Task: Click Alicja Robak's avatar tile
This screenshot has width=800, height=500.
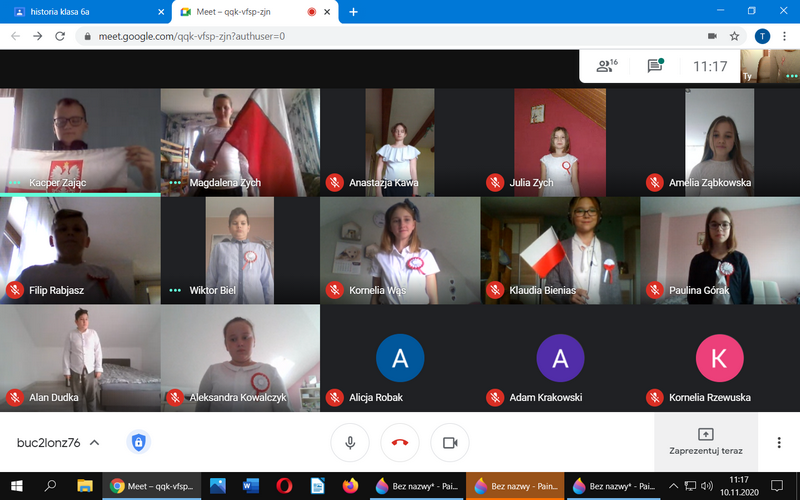Action: coord(400,358)
